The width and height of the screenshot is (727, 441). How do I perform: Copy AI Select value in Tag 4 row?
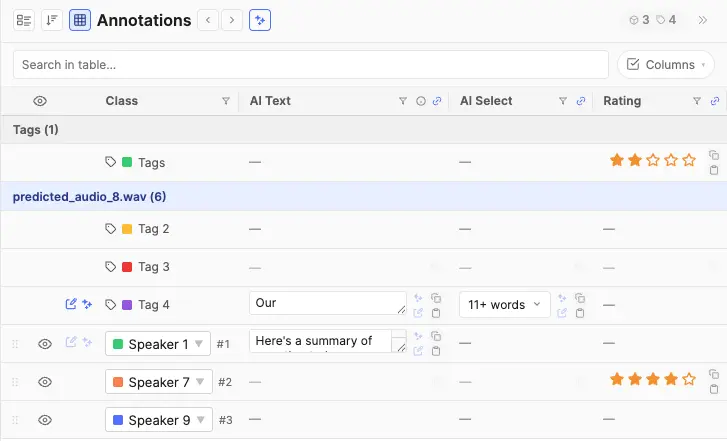(x=580, y=298)
